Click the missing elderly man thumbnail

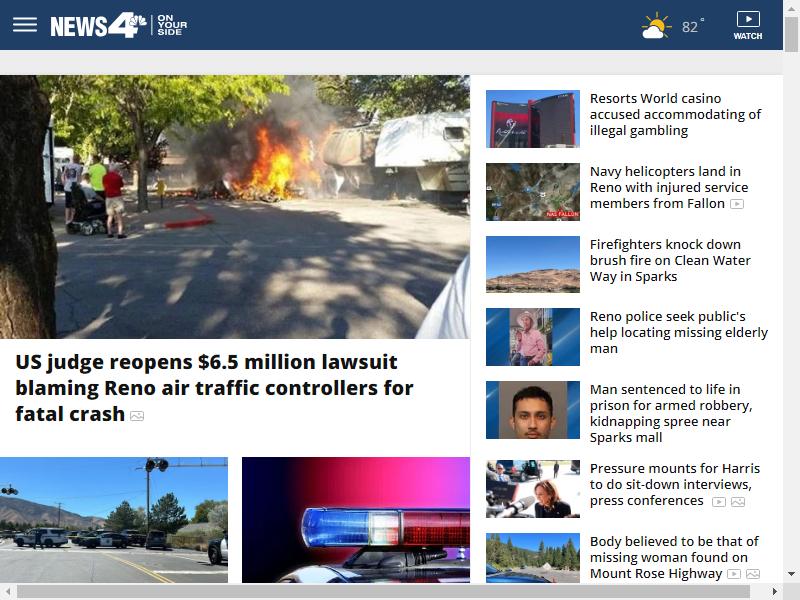[533, 337]
